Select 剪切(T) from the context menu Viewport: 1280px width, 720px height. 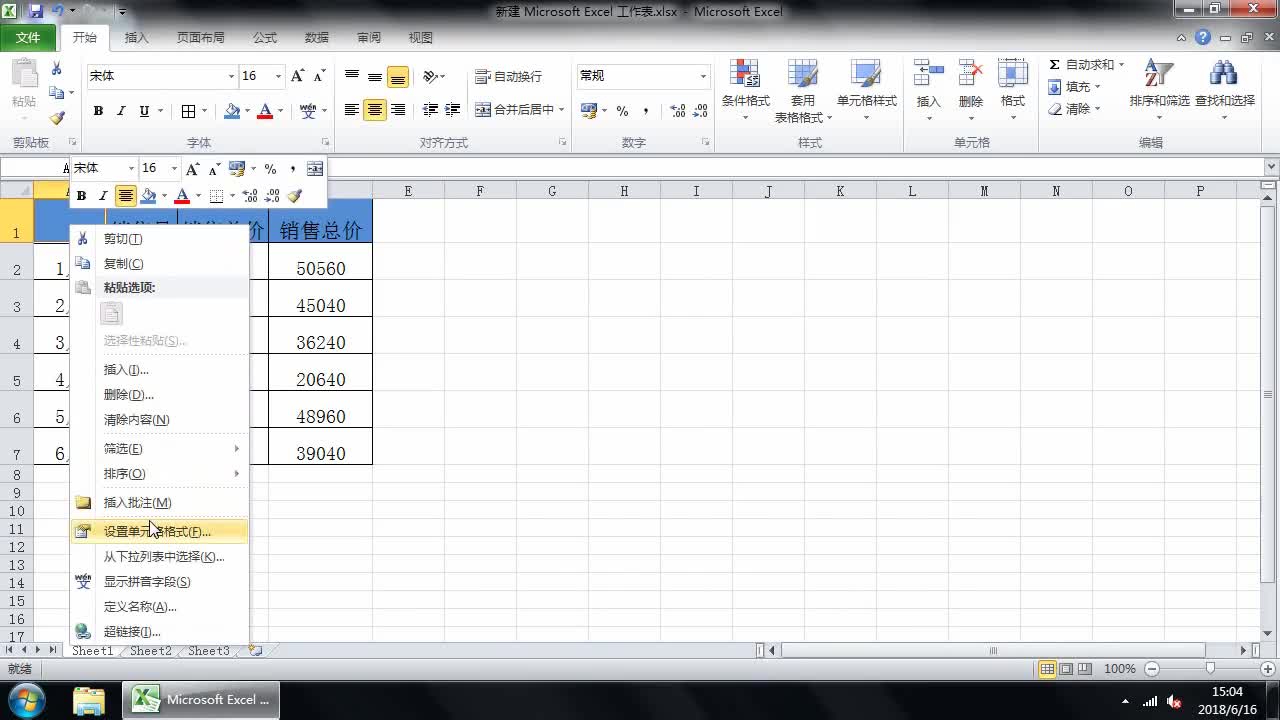[x=159, y=239]
